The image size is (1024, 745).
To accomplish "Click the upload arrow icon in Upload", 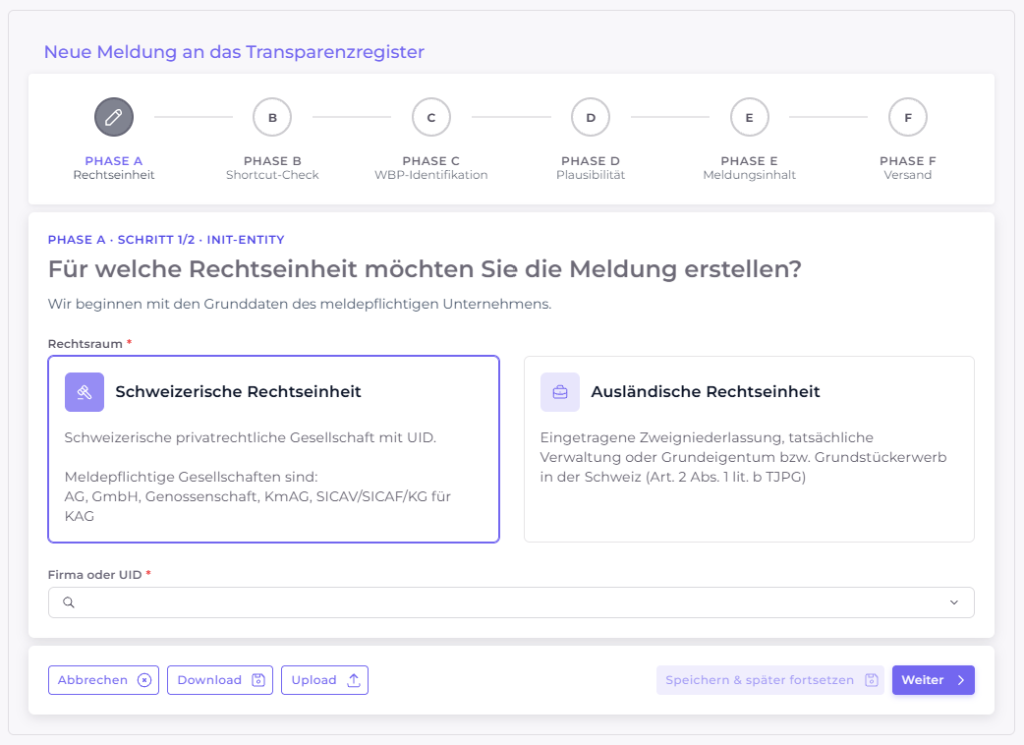I will point(353,680).
